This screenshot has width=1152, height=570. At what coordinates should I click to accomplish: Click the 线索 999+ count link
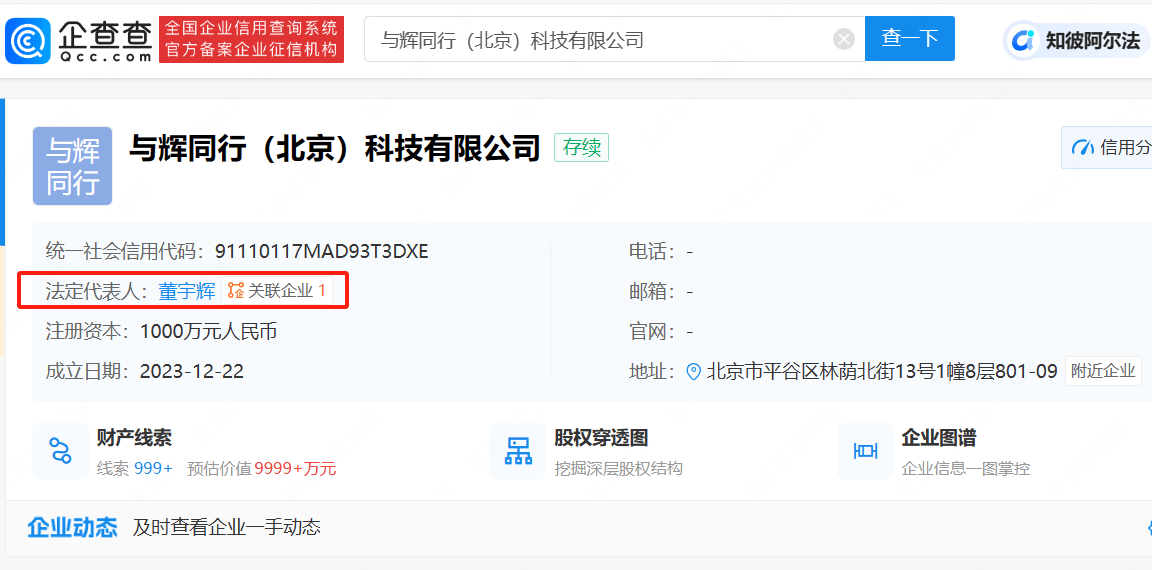135,468
